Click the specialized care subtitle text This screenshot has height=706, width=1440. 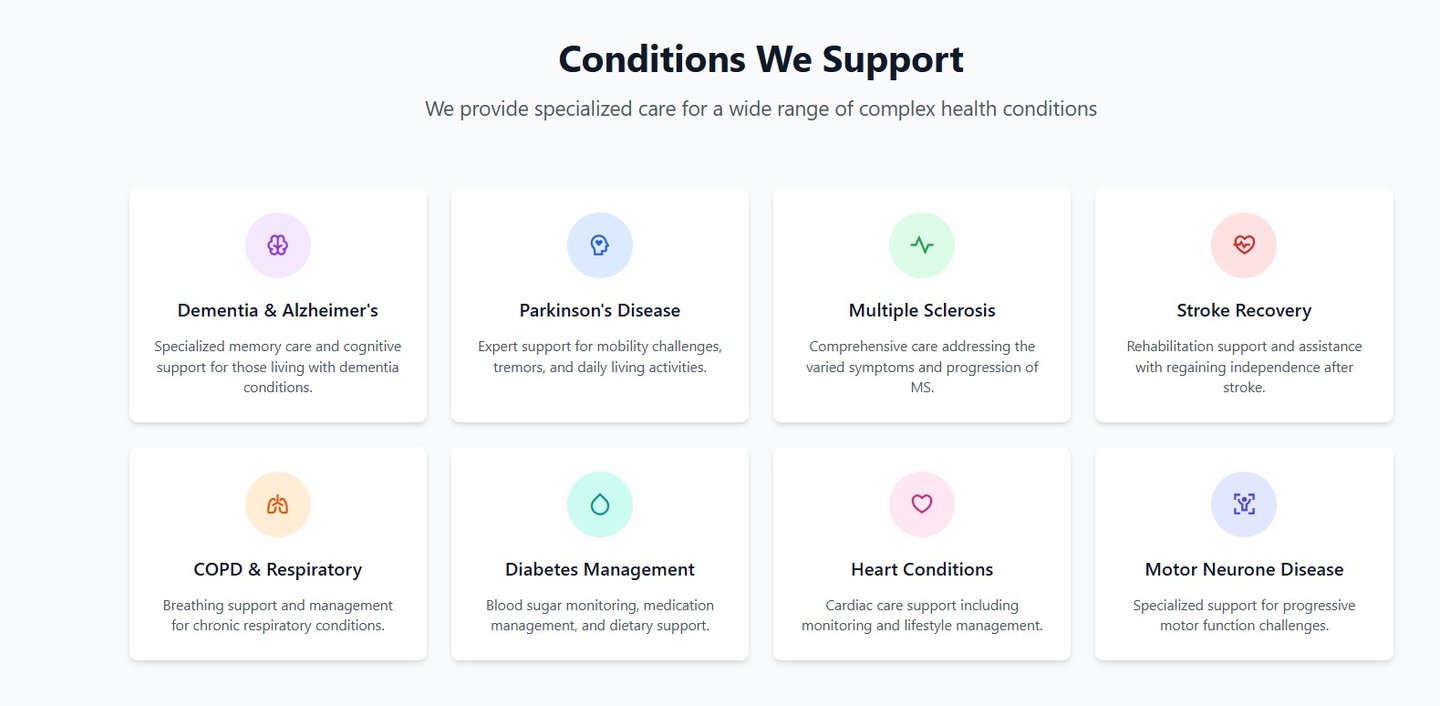pos(761,109)
